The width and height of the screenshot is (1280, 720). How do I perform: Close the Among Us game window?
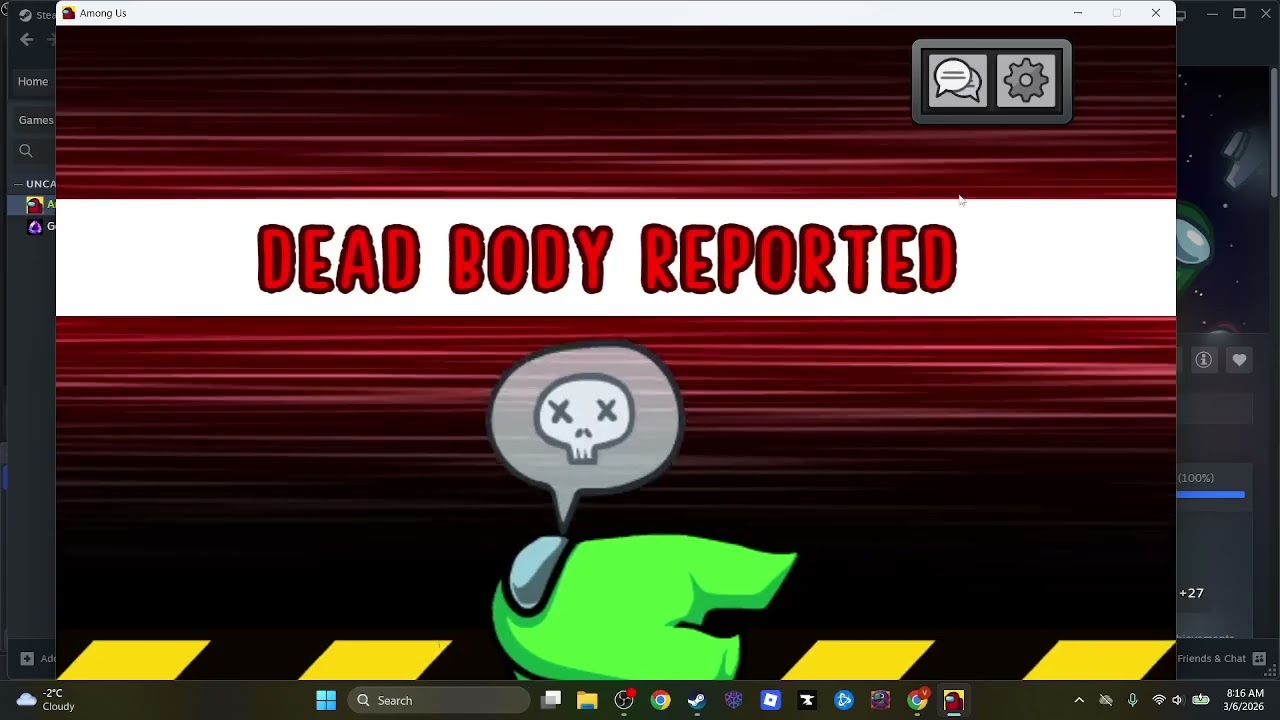tap(1156, 13)
